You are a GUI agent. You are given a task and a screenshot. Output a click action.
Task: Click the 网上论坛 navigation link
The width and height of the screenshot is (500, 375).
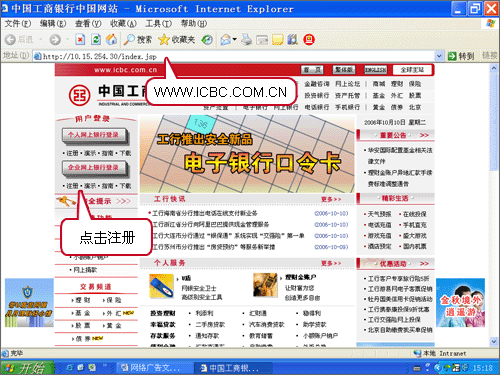coord(348,84)
